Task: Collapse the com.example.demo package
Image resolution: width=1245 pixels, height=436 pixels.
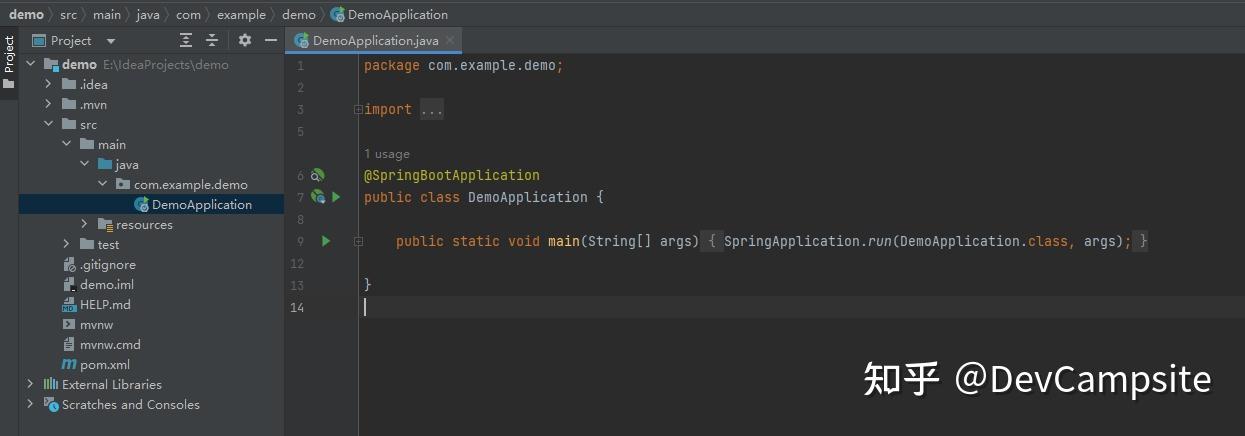Action: click(102, 184)
